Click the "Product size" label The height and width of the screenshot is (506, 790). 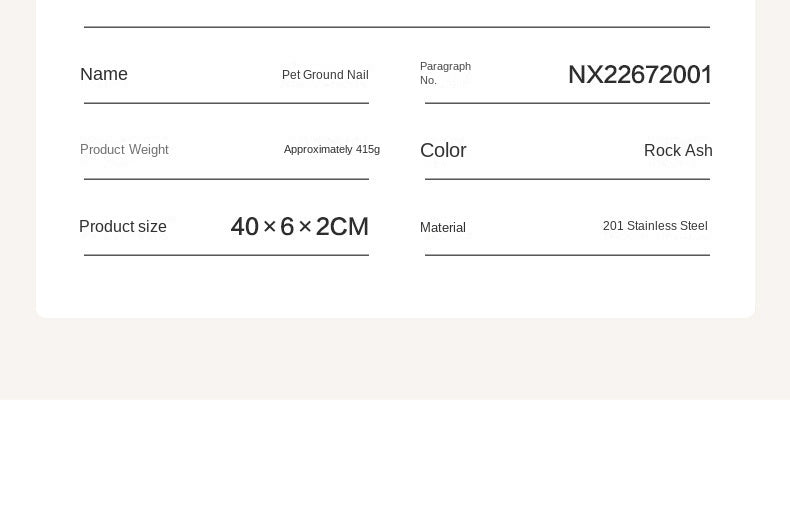(123, 227)
